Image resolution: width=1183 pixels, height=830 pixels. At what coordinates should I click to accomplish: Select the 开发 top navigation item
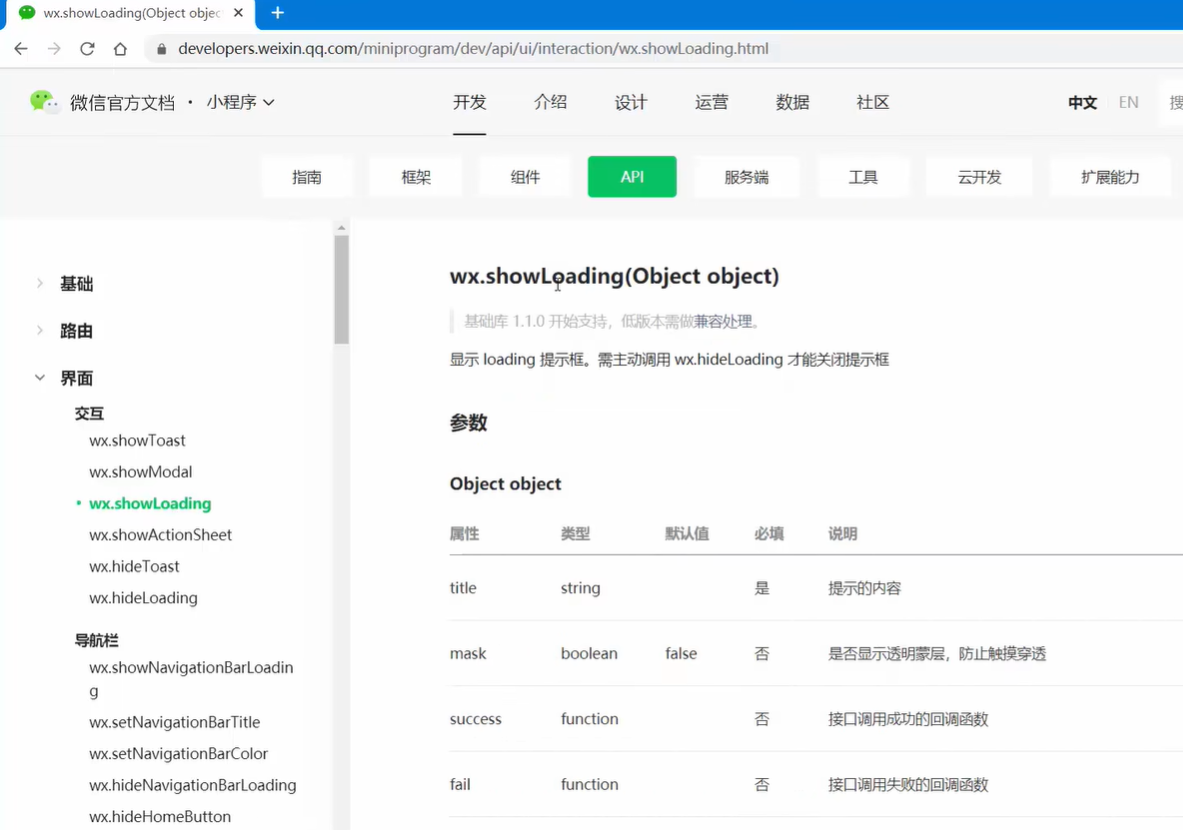[x=469, y=102]
